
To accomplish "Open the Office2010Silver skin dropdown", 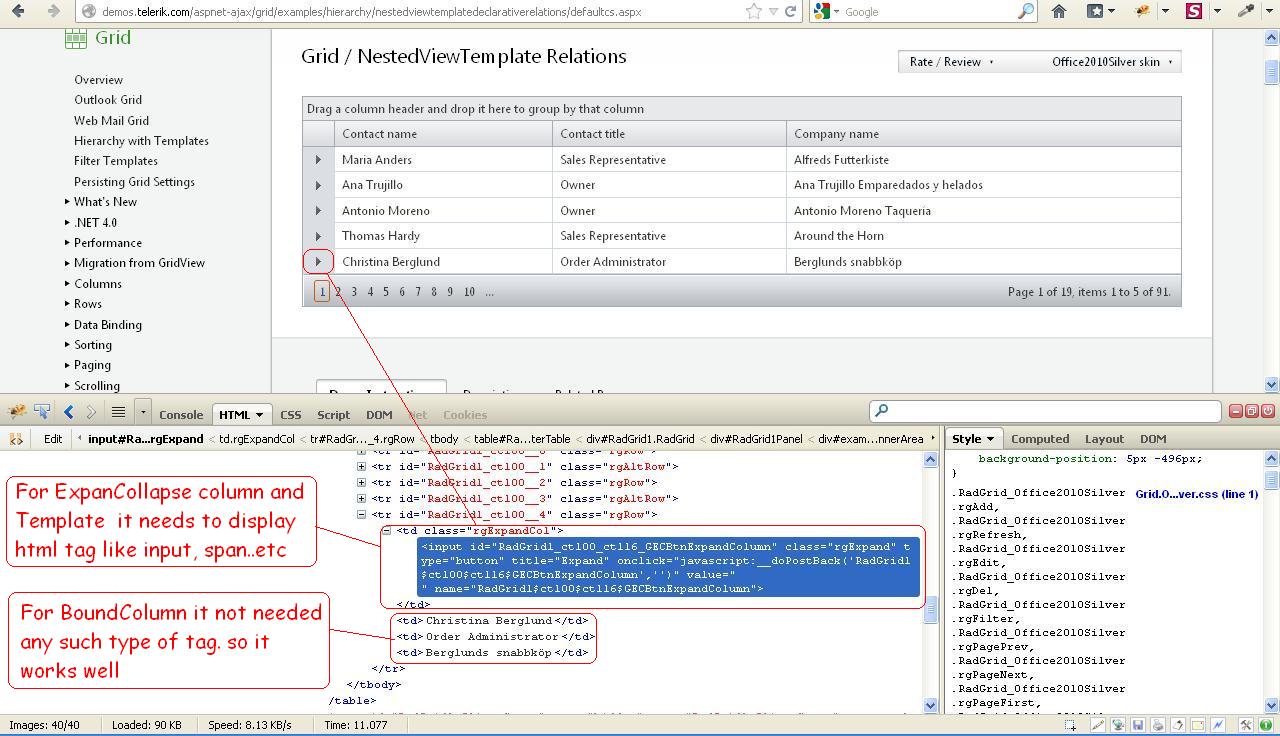I will click(x=1112, y=62).
